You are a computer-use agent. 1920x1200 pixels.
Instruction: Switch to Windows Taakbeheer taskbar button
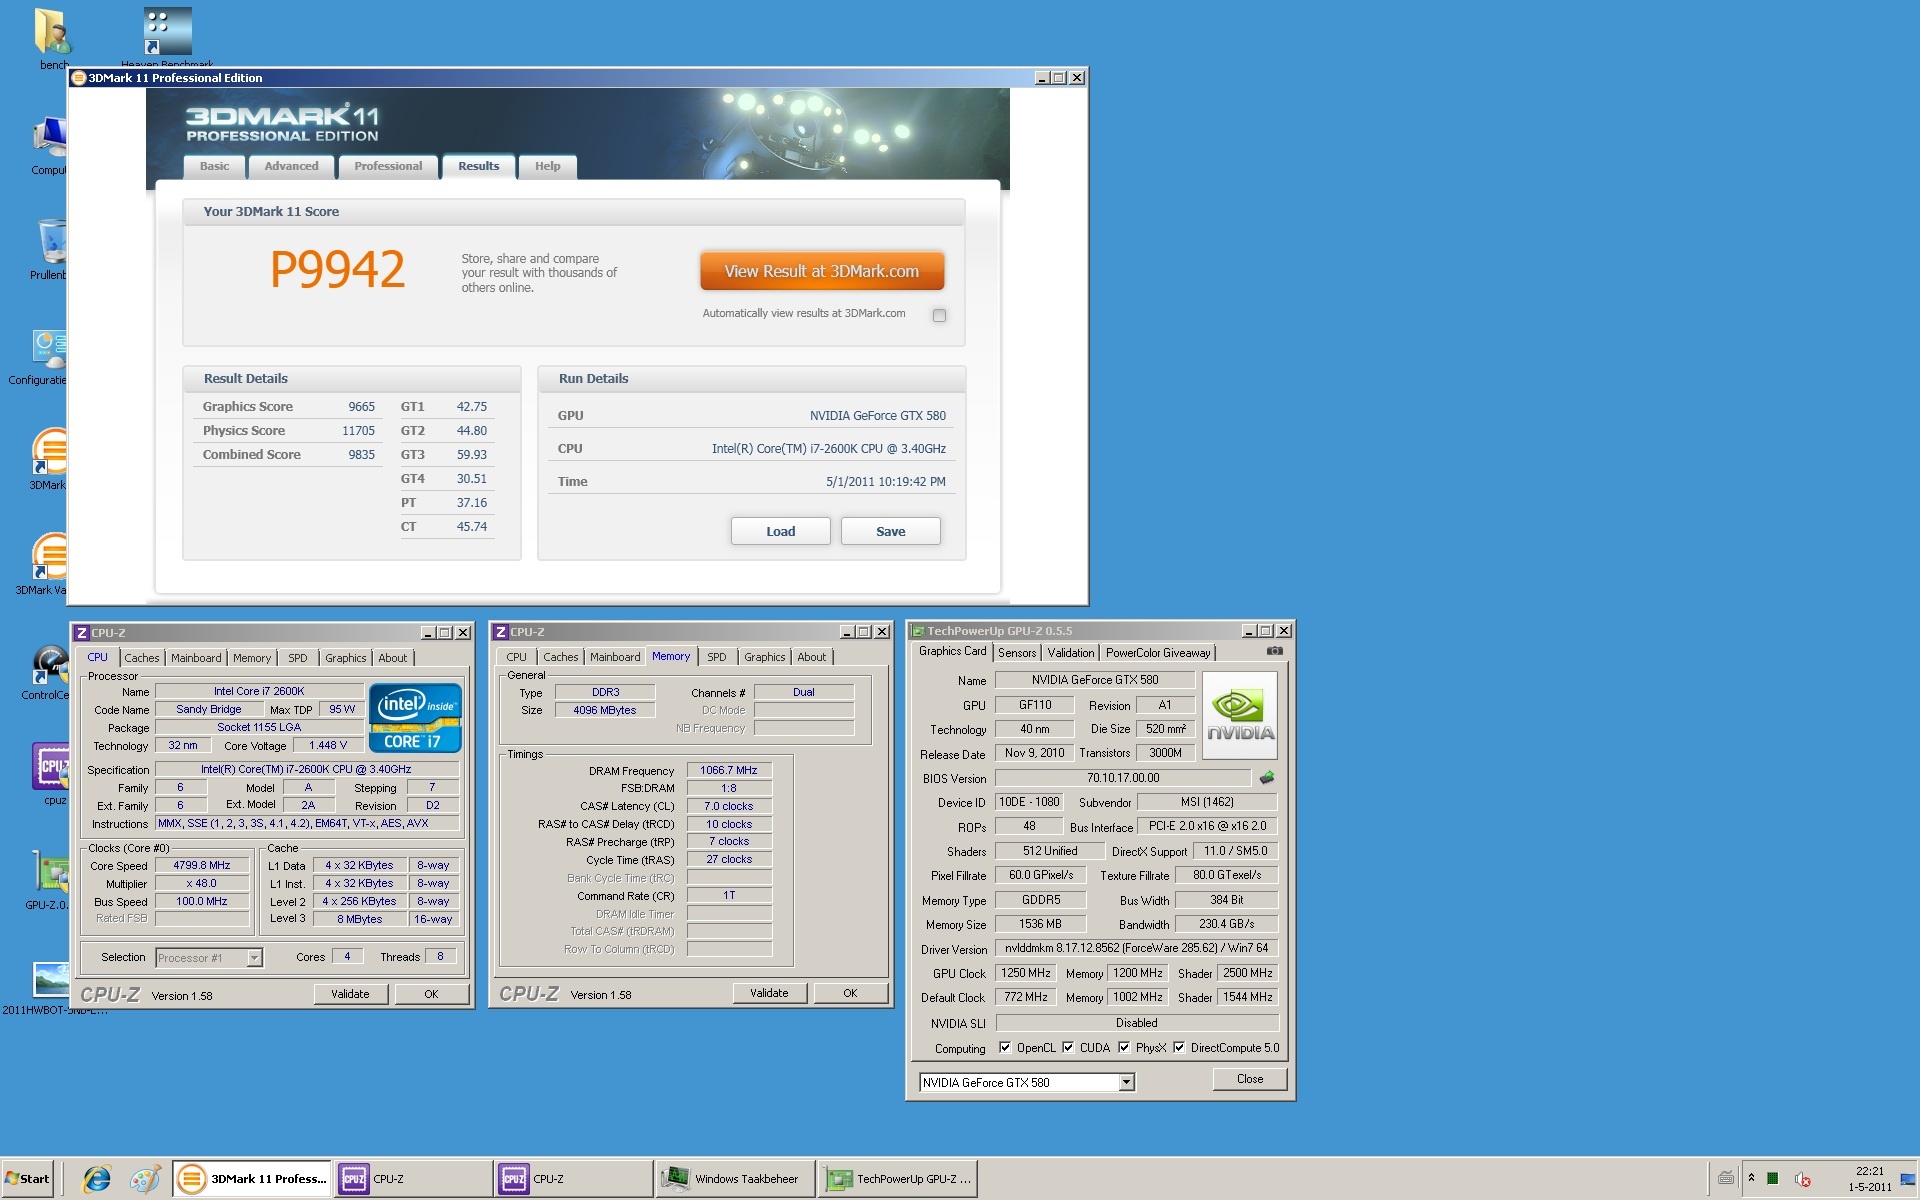click(x=735, y=1179)
